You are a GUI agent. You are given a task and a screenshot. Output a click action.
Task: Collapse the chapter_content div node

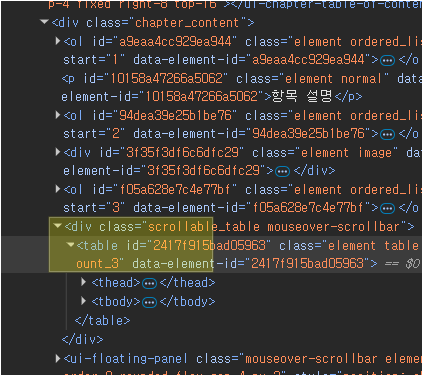click(x=44, y=22)
